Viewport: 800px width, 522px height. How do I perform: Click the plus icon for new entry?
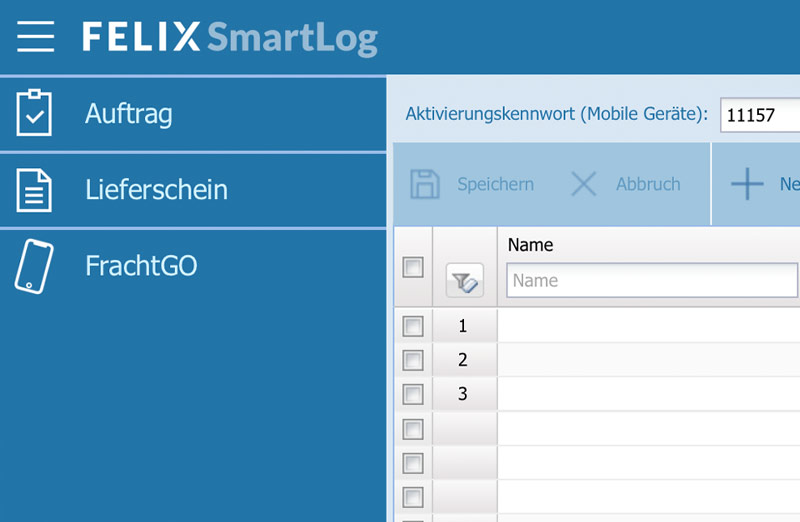(x=747, y=184)
